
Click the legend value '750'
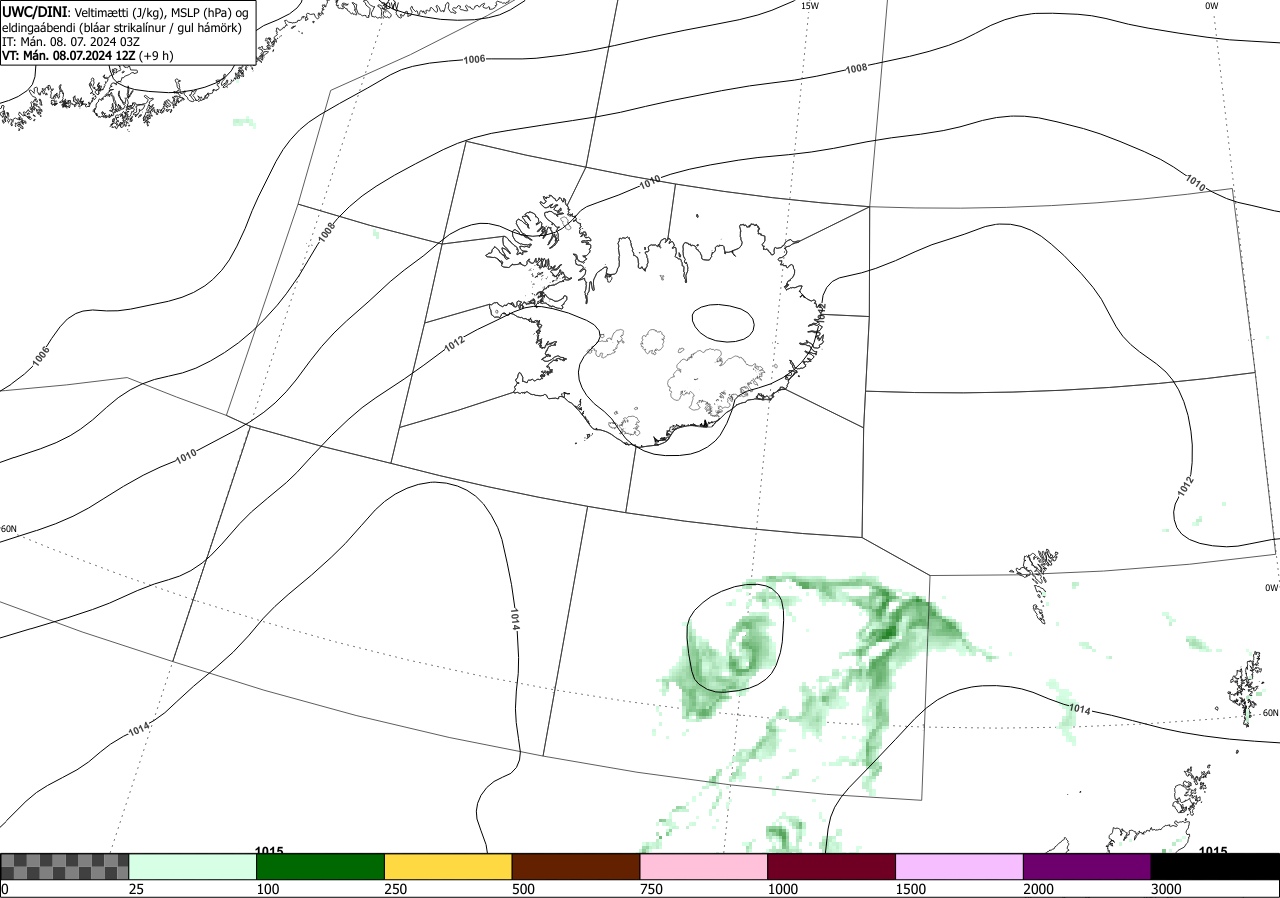pos(652,889)
